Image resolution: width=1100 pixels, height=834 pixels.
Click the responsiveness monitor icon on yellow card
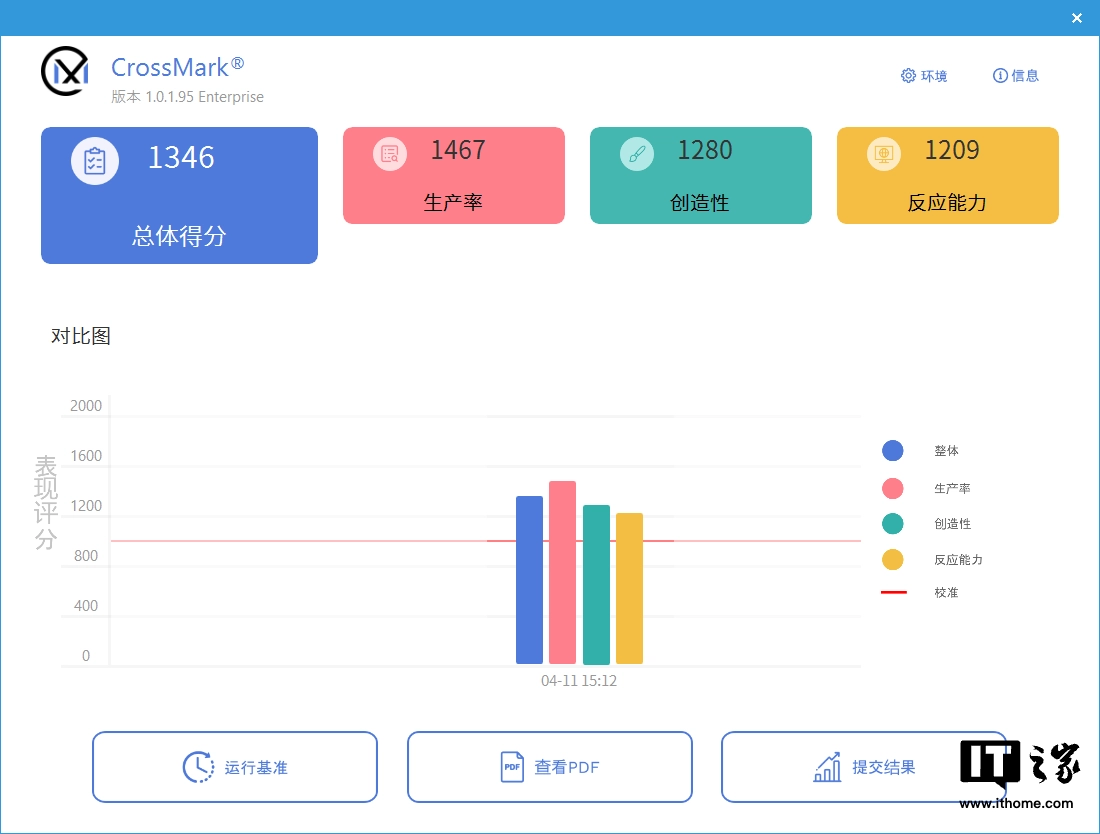(884, 153)
